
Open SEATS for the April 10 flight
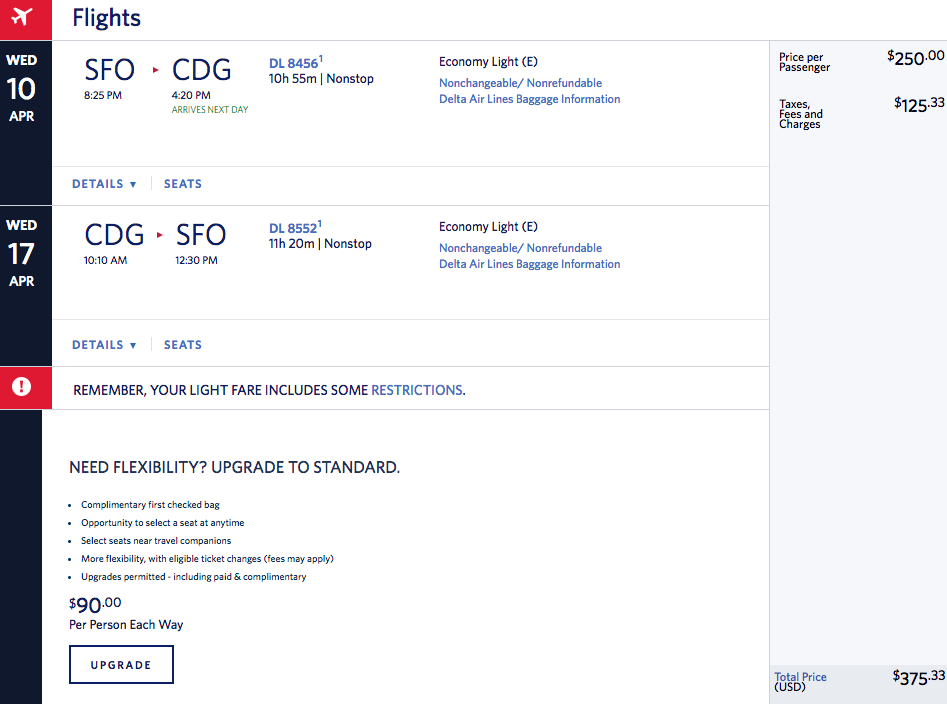click(x=183, y=184)
